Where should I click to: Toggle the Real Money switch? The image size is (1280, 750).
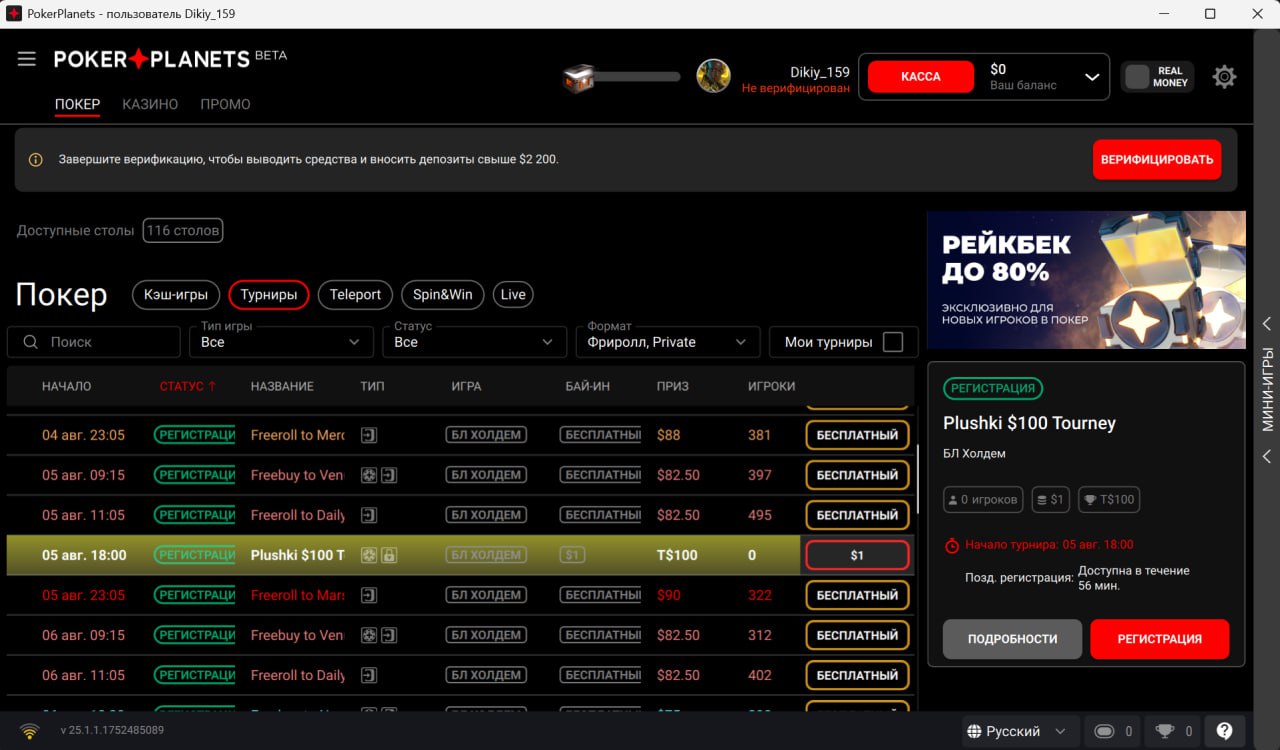pos(1138,77)
